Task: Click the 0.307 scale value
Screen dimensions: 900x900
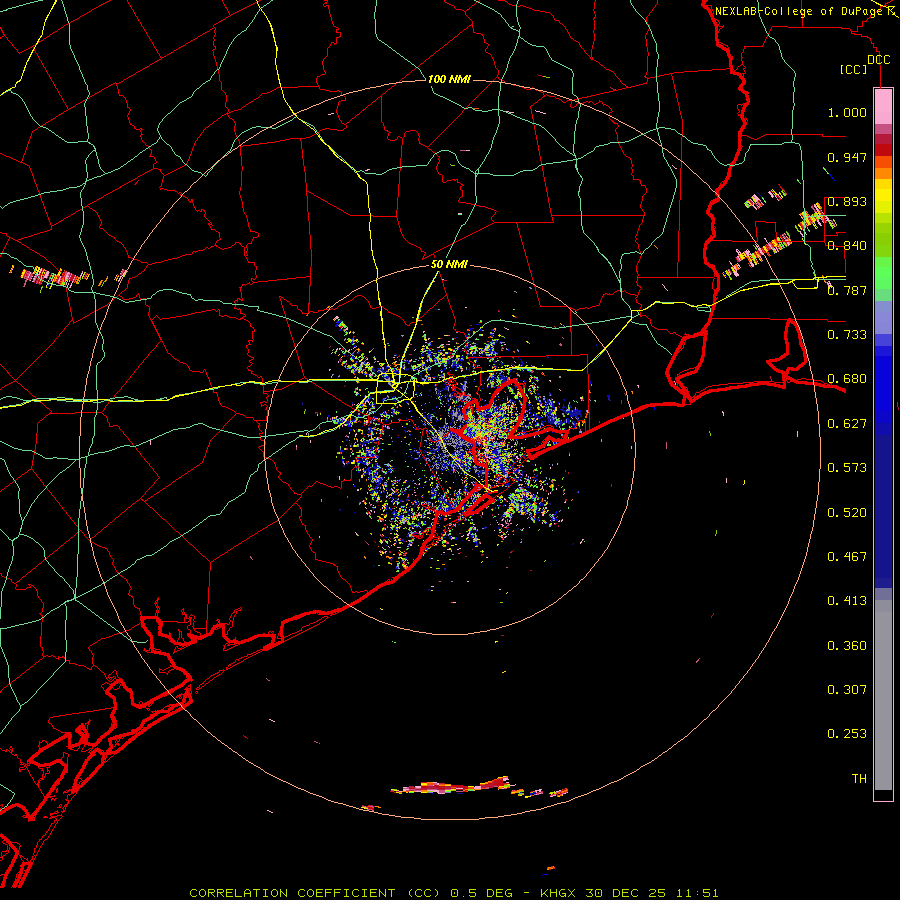Action: [x=847, y=690]
